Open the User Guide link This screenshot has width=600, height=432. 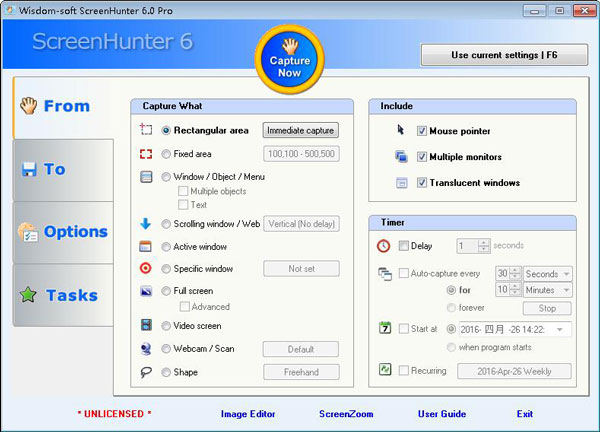[442, 414]
